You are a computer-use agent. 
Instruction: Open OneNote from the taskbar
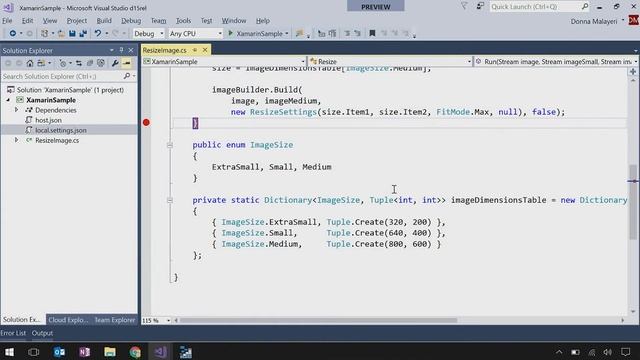point(84,352)
